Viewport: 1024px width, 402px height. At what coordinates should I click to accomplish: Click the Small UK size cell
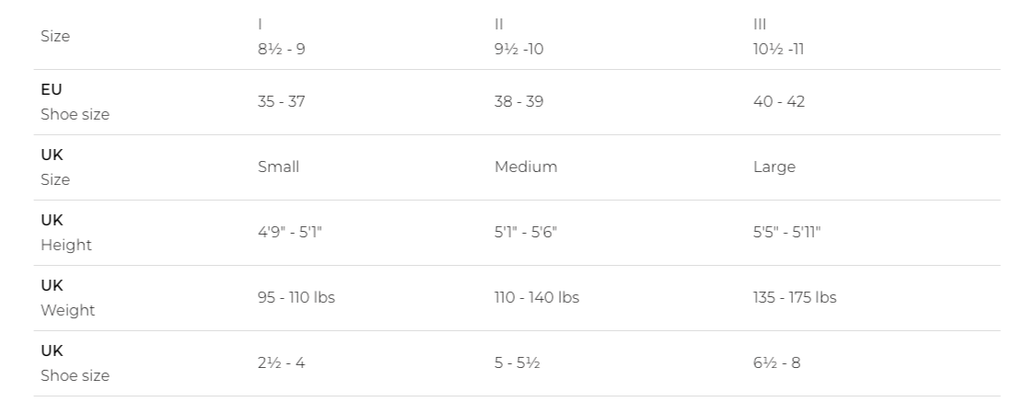pos(278,167)
